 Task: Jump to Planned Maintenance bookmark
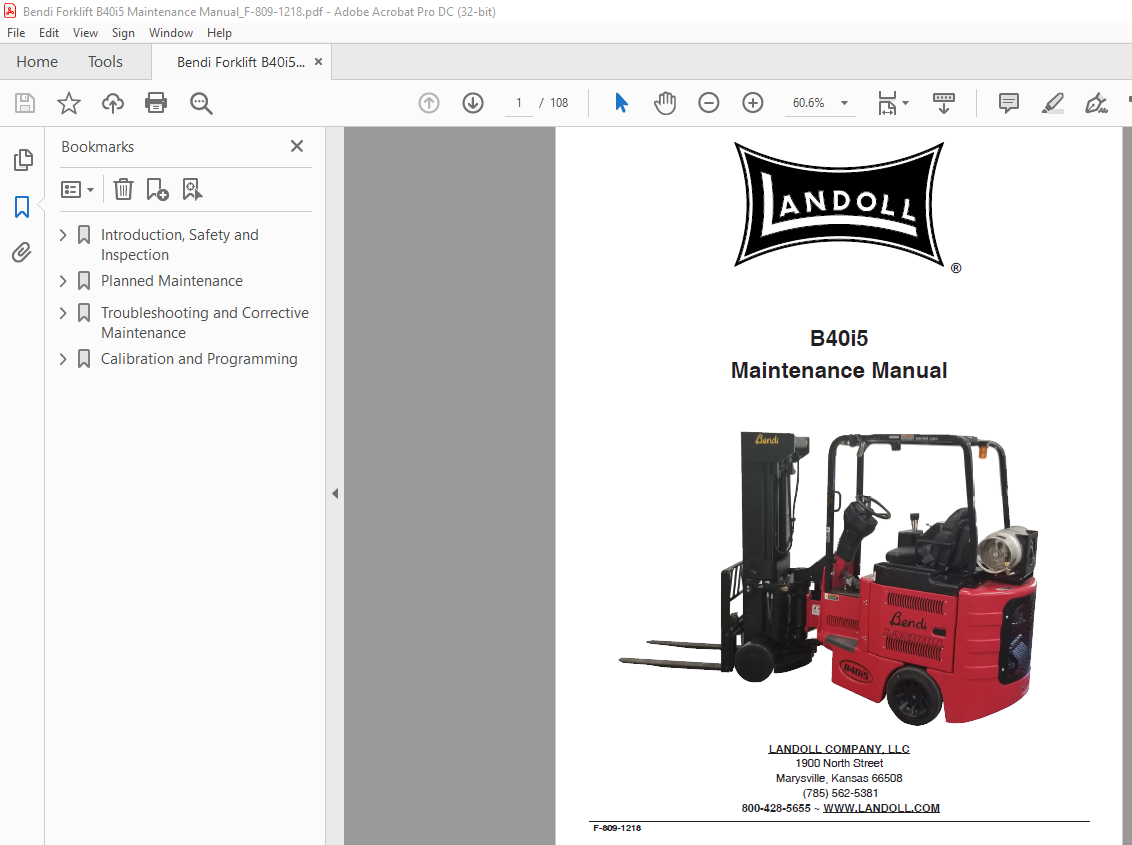tap(172, 281)
